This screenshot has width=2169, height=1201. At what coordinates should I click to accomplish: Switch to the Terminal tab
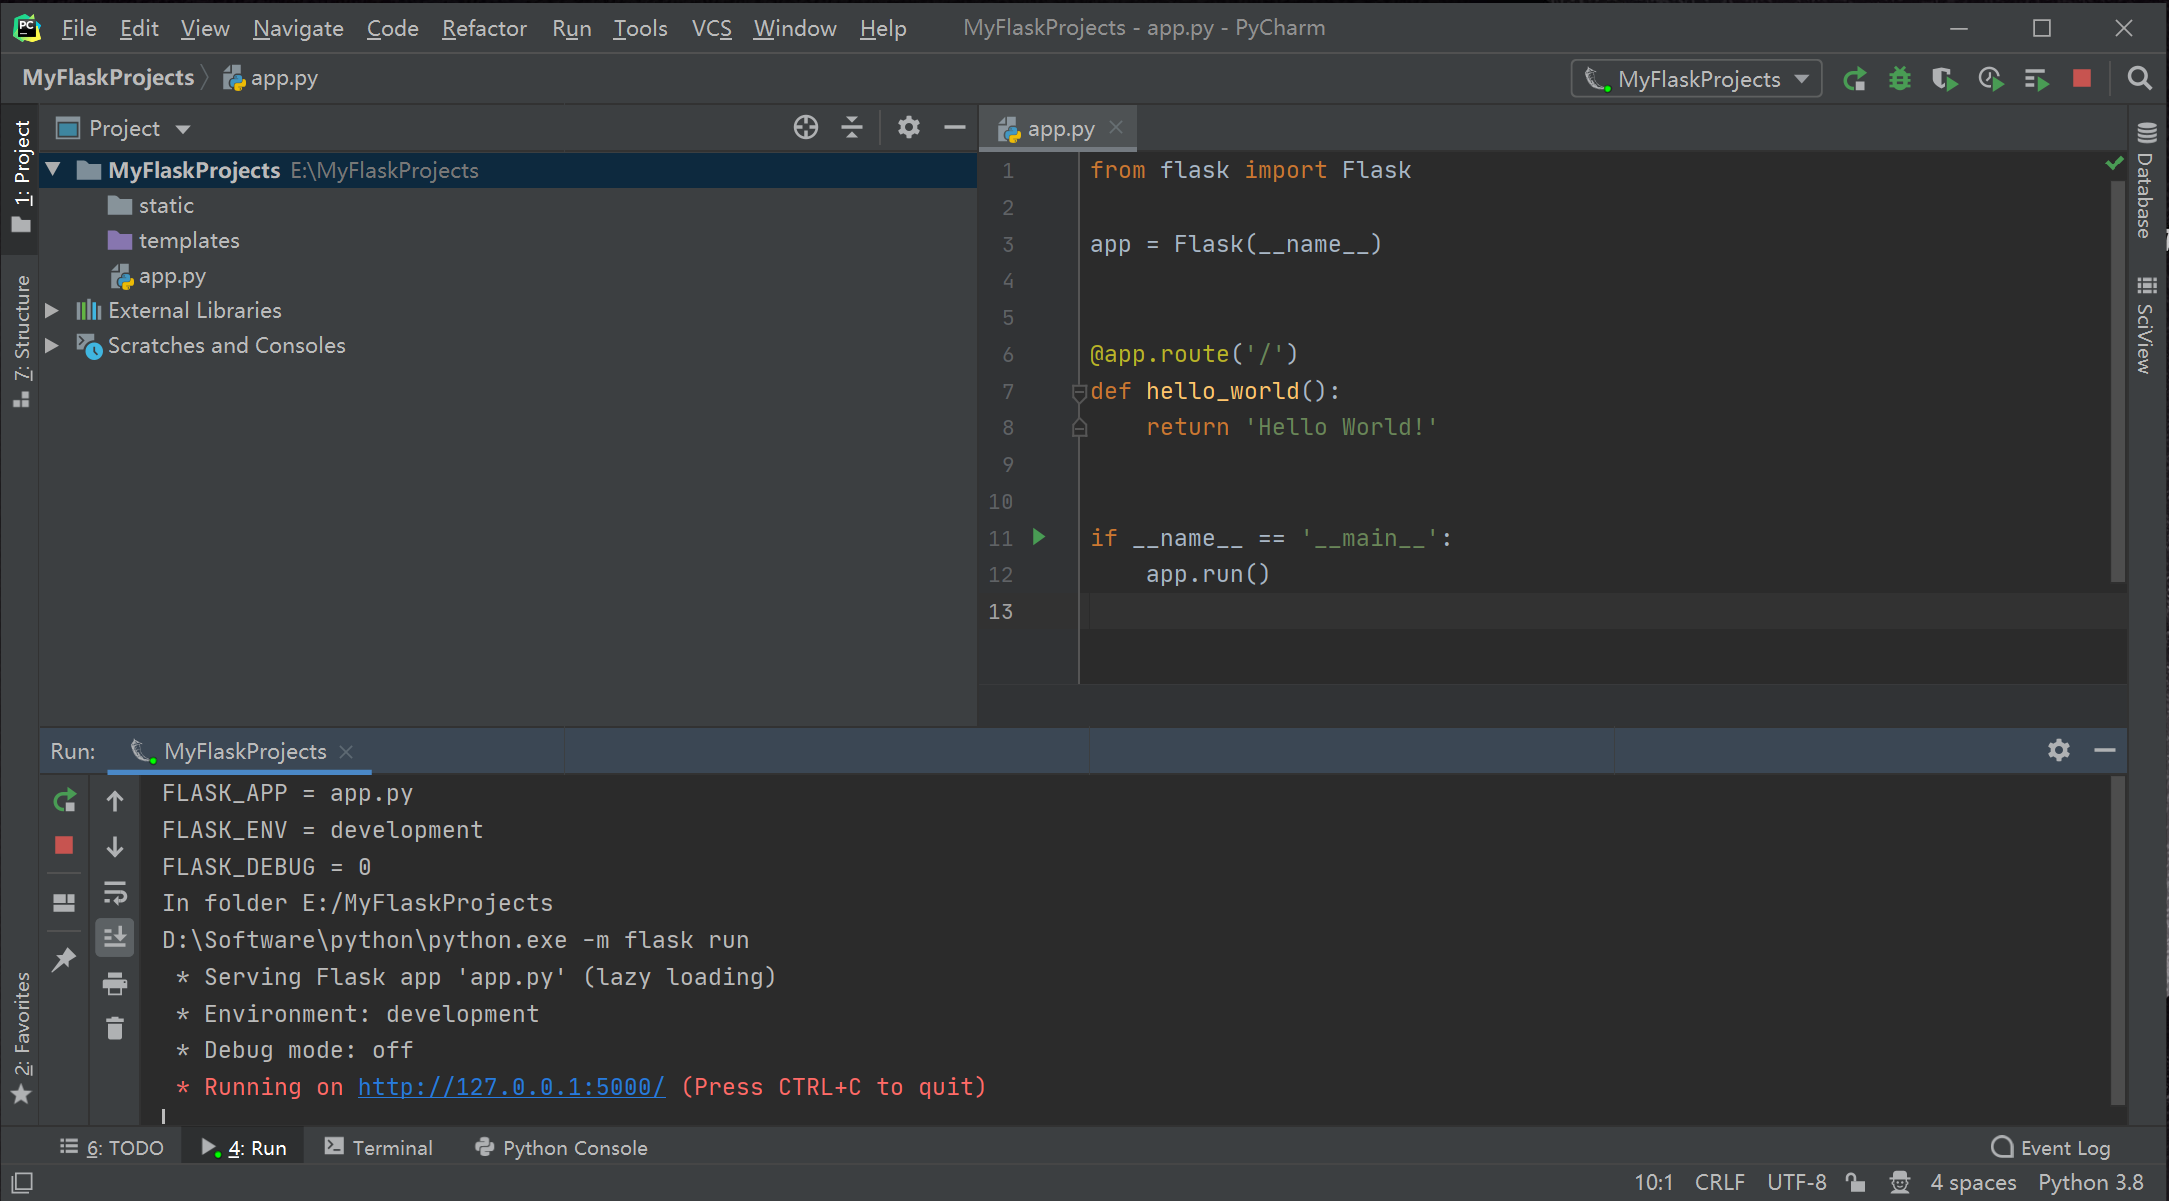point(379,1148)
